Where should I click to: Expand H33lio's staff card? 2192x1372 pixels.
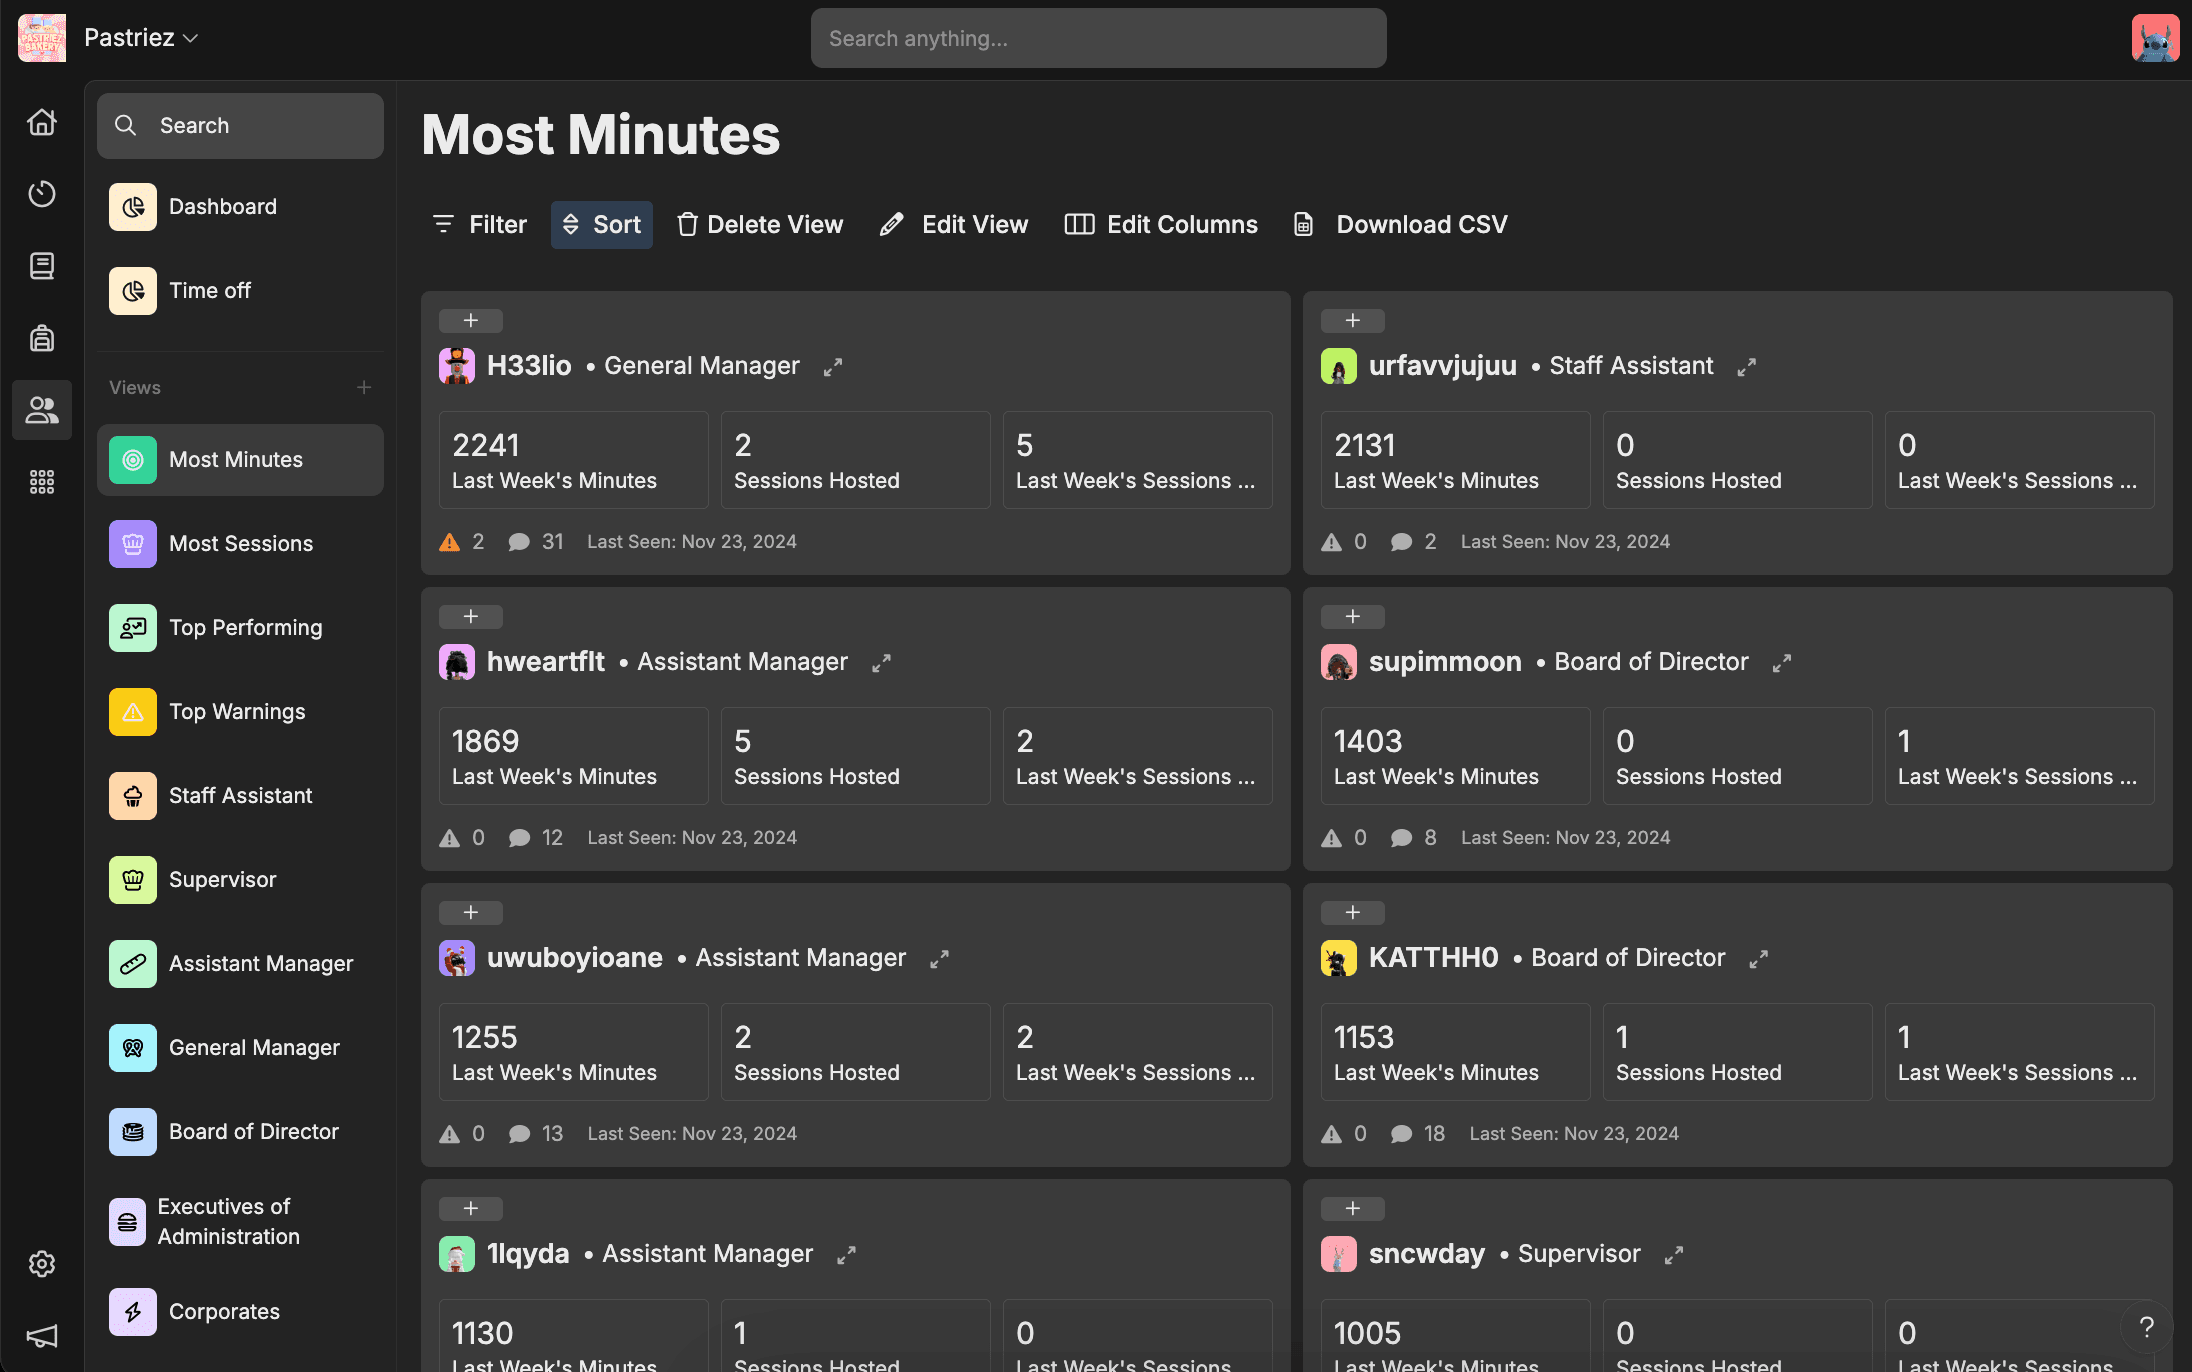[x=832, y=367]
